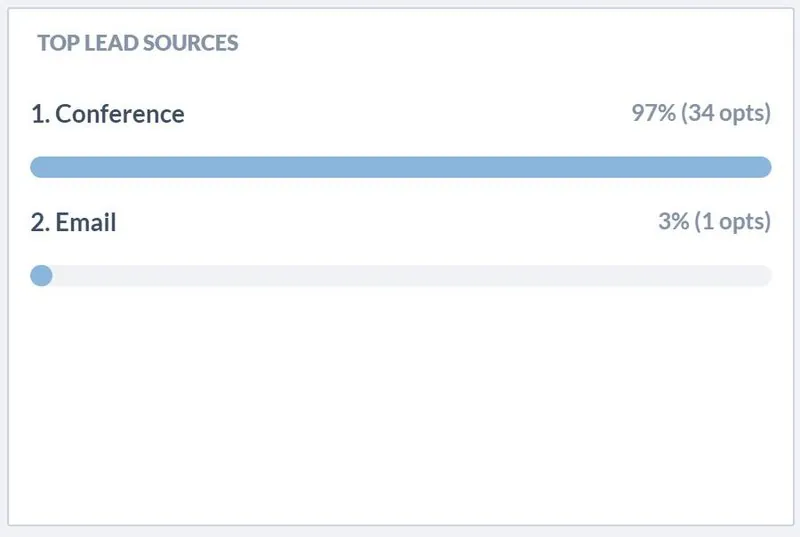Screen dimensions: 800x537
Task: Click the 3% percentage value
Action: click(x=673, y=221)
